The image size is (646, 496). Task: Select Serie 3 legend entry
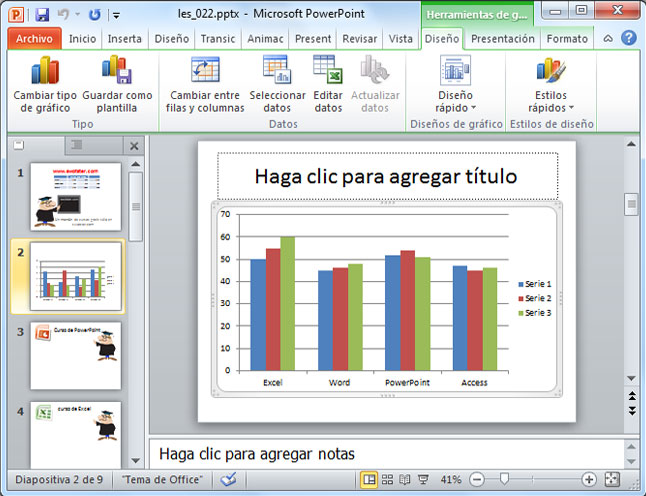(x=535, y=313)
